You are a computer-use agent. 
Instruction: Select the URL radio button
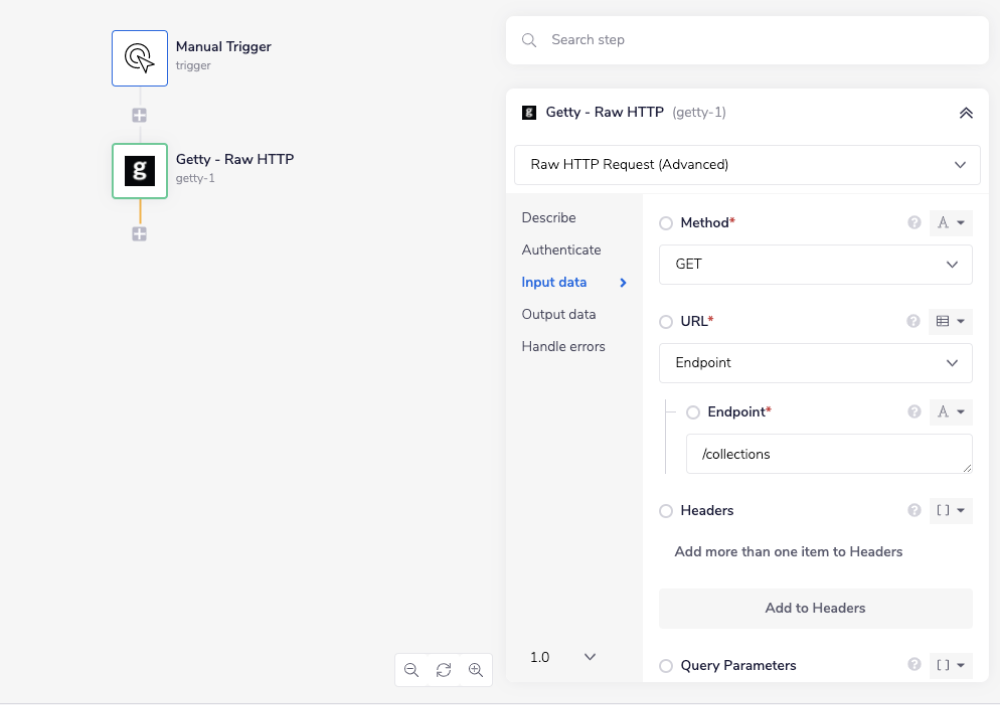[666, 322]
